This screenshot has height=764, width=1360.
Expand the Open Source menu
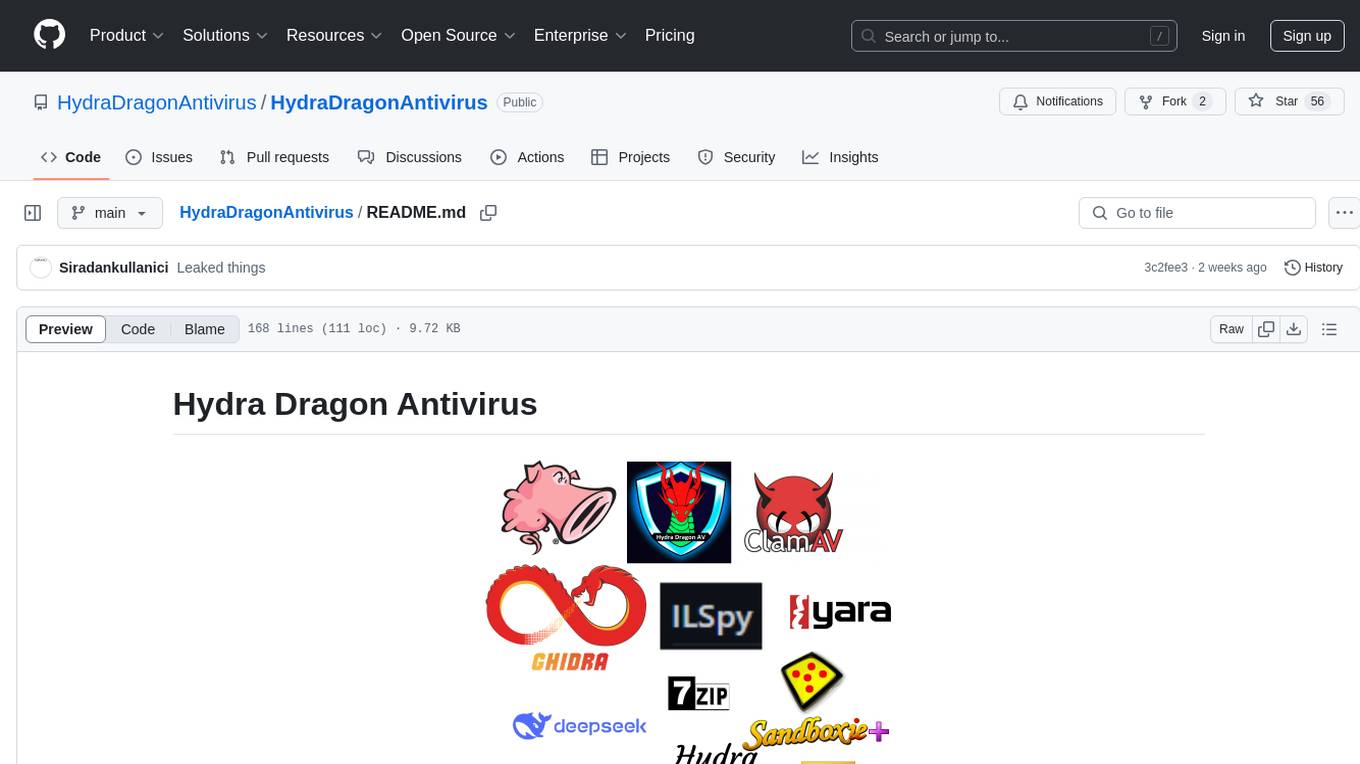point(458,35)
